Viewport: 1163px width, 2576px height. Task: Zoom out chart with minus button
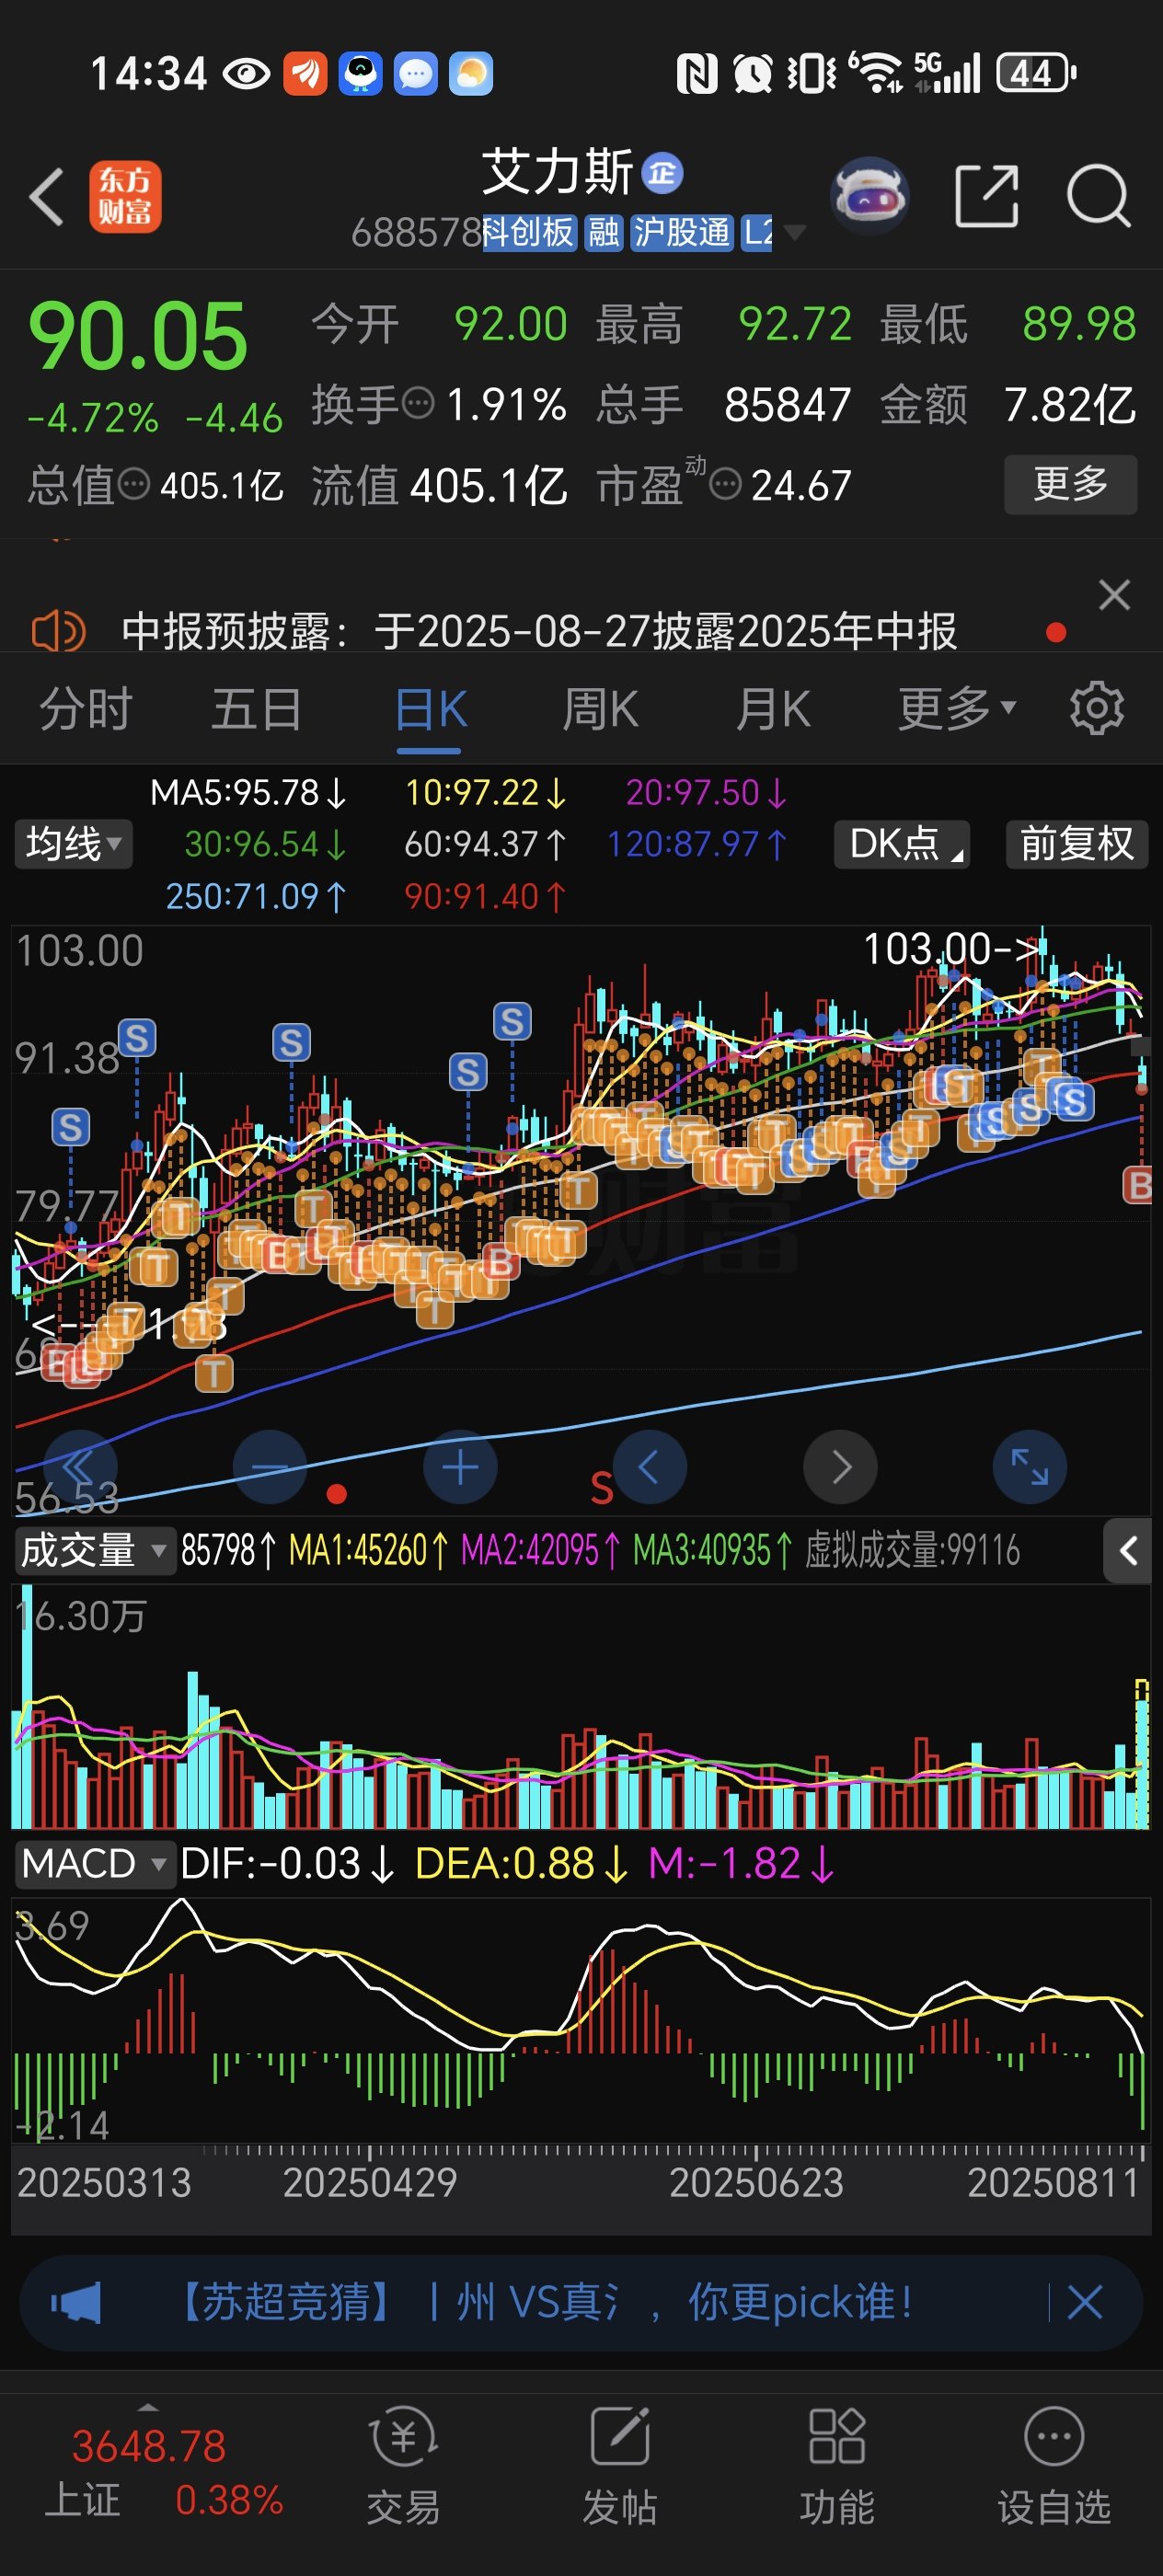click(269, 1468)
